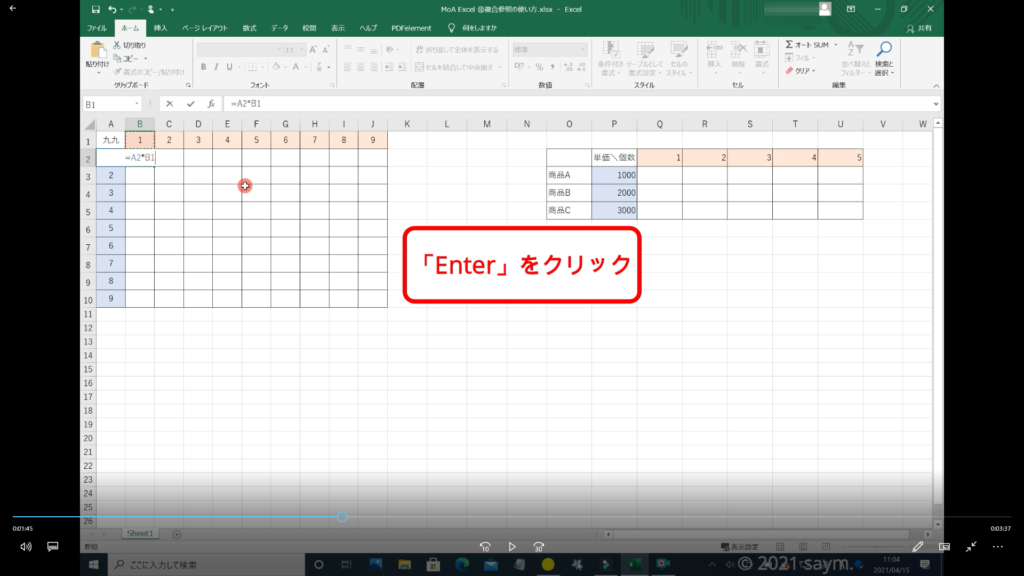Switch to the 数式 (Formulas) ribbon tab
Screen dimensions: 1024x576
pyautogui.click(x=249, y=28)
